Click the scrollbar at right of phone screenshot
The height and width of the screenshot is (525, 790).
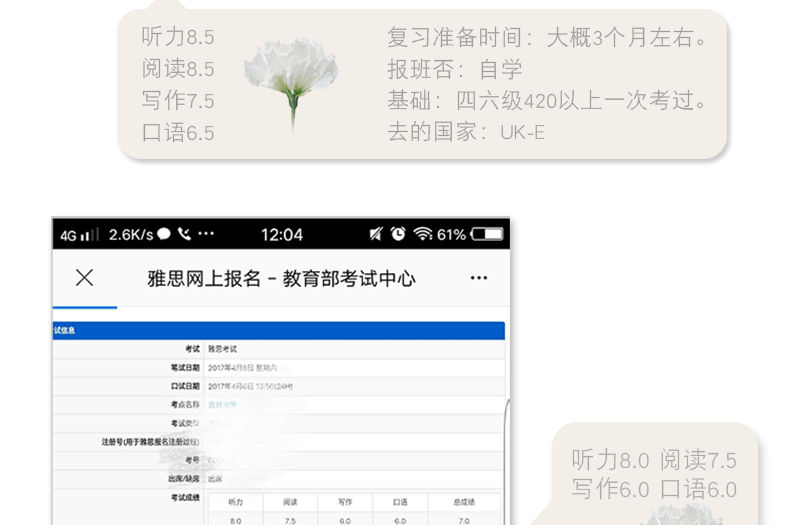pos(507,461)
